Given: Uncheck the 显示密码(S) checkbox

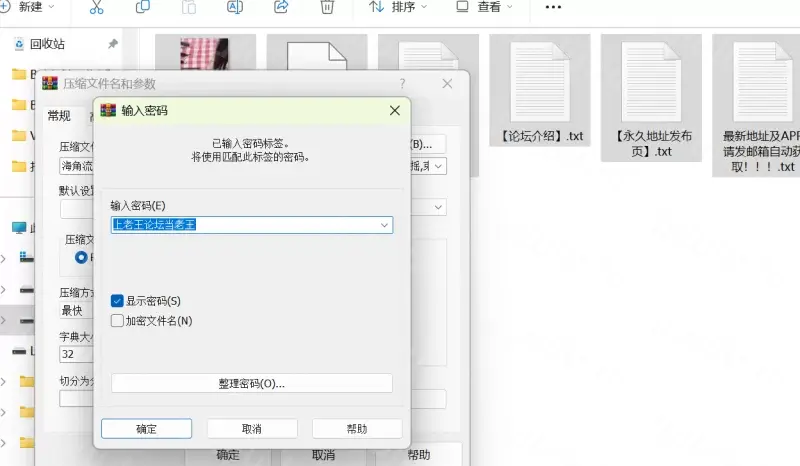Looking at the screenshot, I should [x=117, y=301].
